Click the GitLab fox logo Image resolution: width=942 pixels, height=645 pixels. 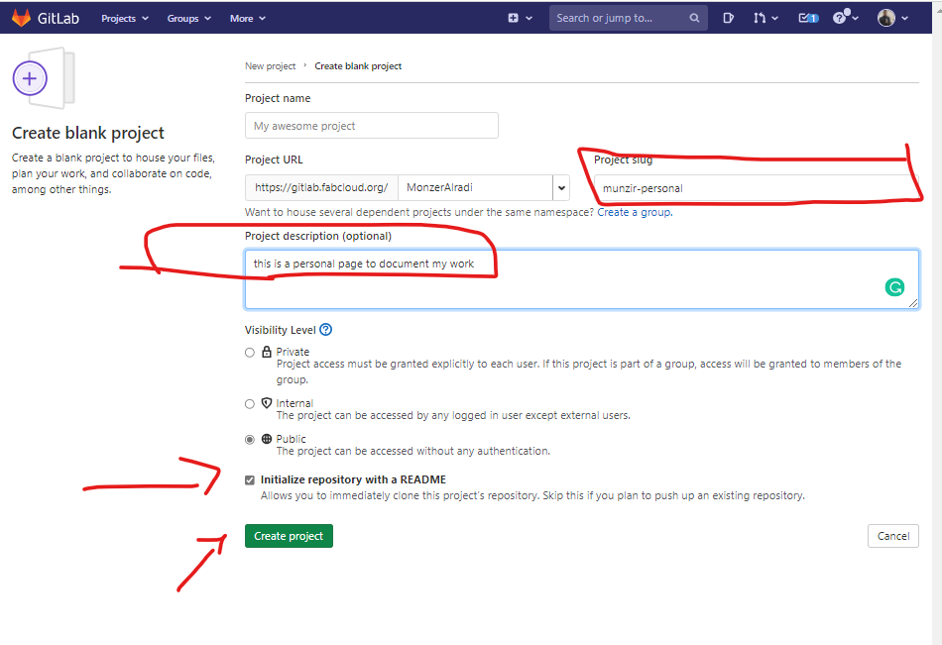pos(22,18)
